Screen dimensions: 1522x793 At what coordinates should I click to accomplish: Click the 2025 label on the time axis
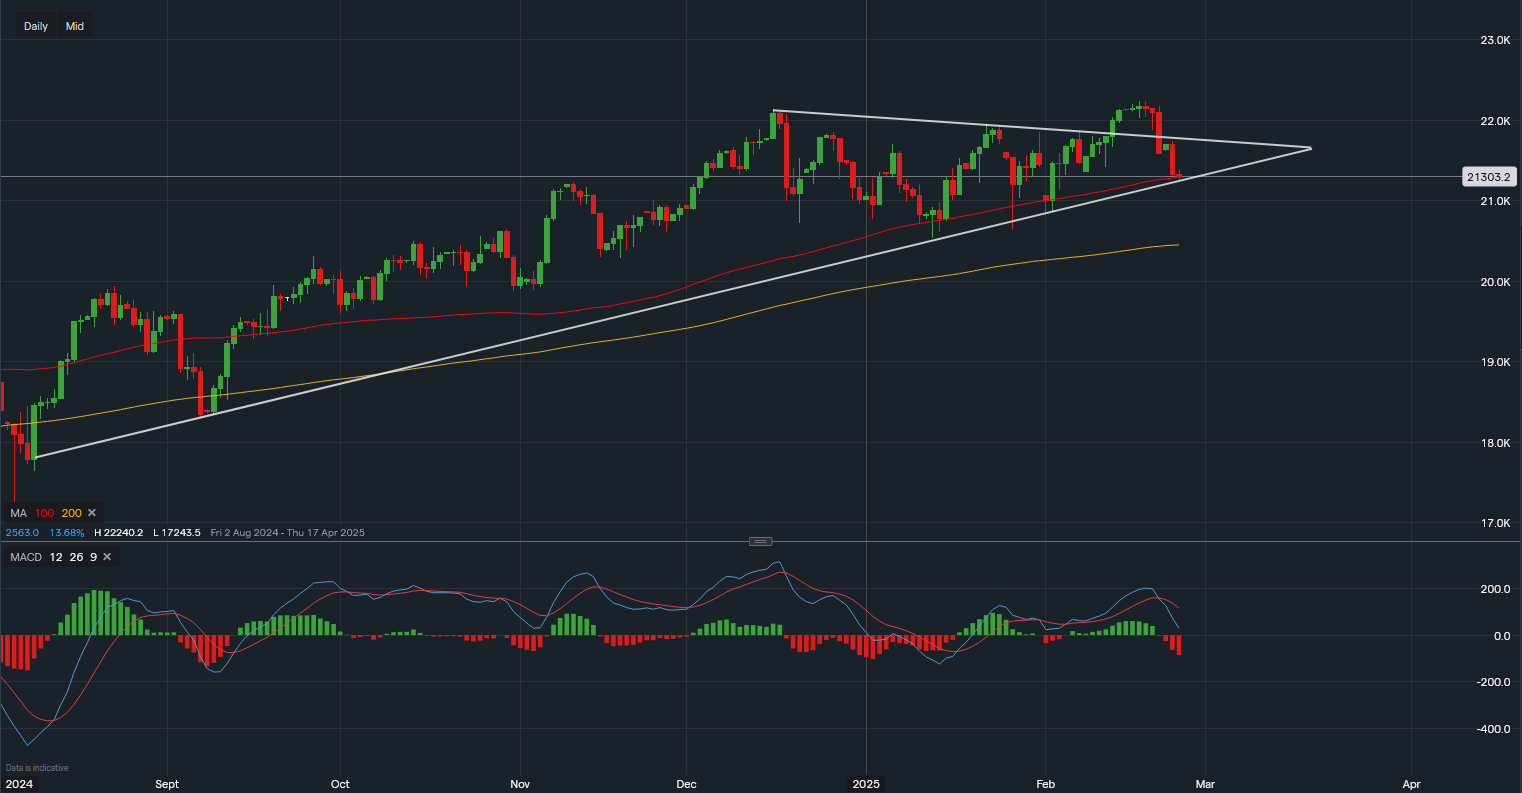(867, 785)
